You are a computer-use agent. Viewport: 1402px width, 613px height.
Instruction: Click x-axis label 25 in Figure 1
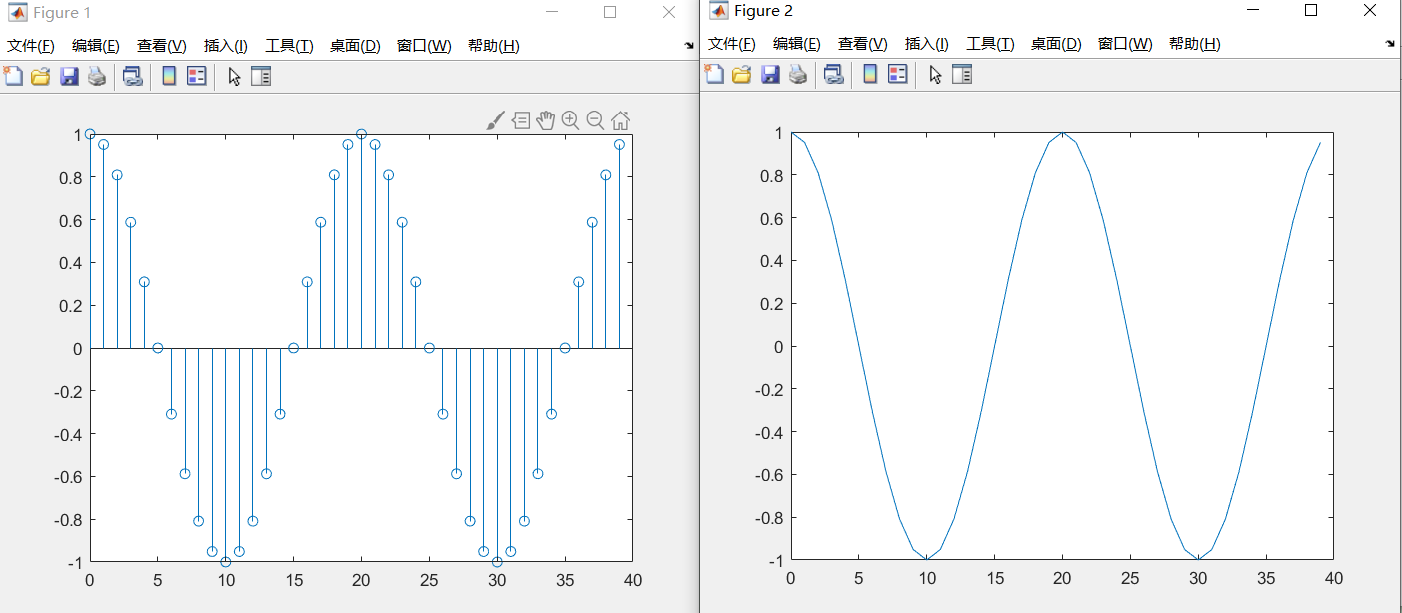(x=429, y=581)
